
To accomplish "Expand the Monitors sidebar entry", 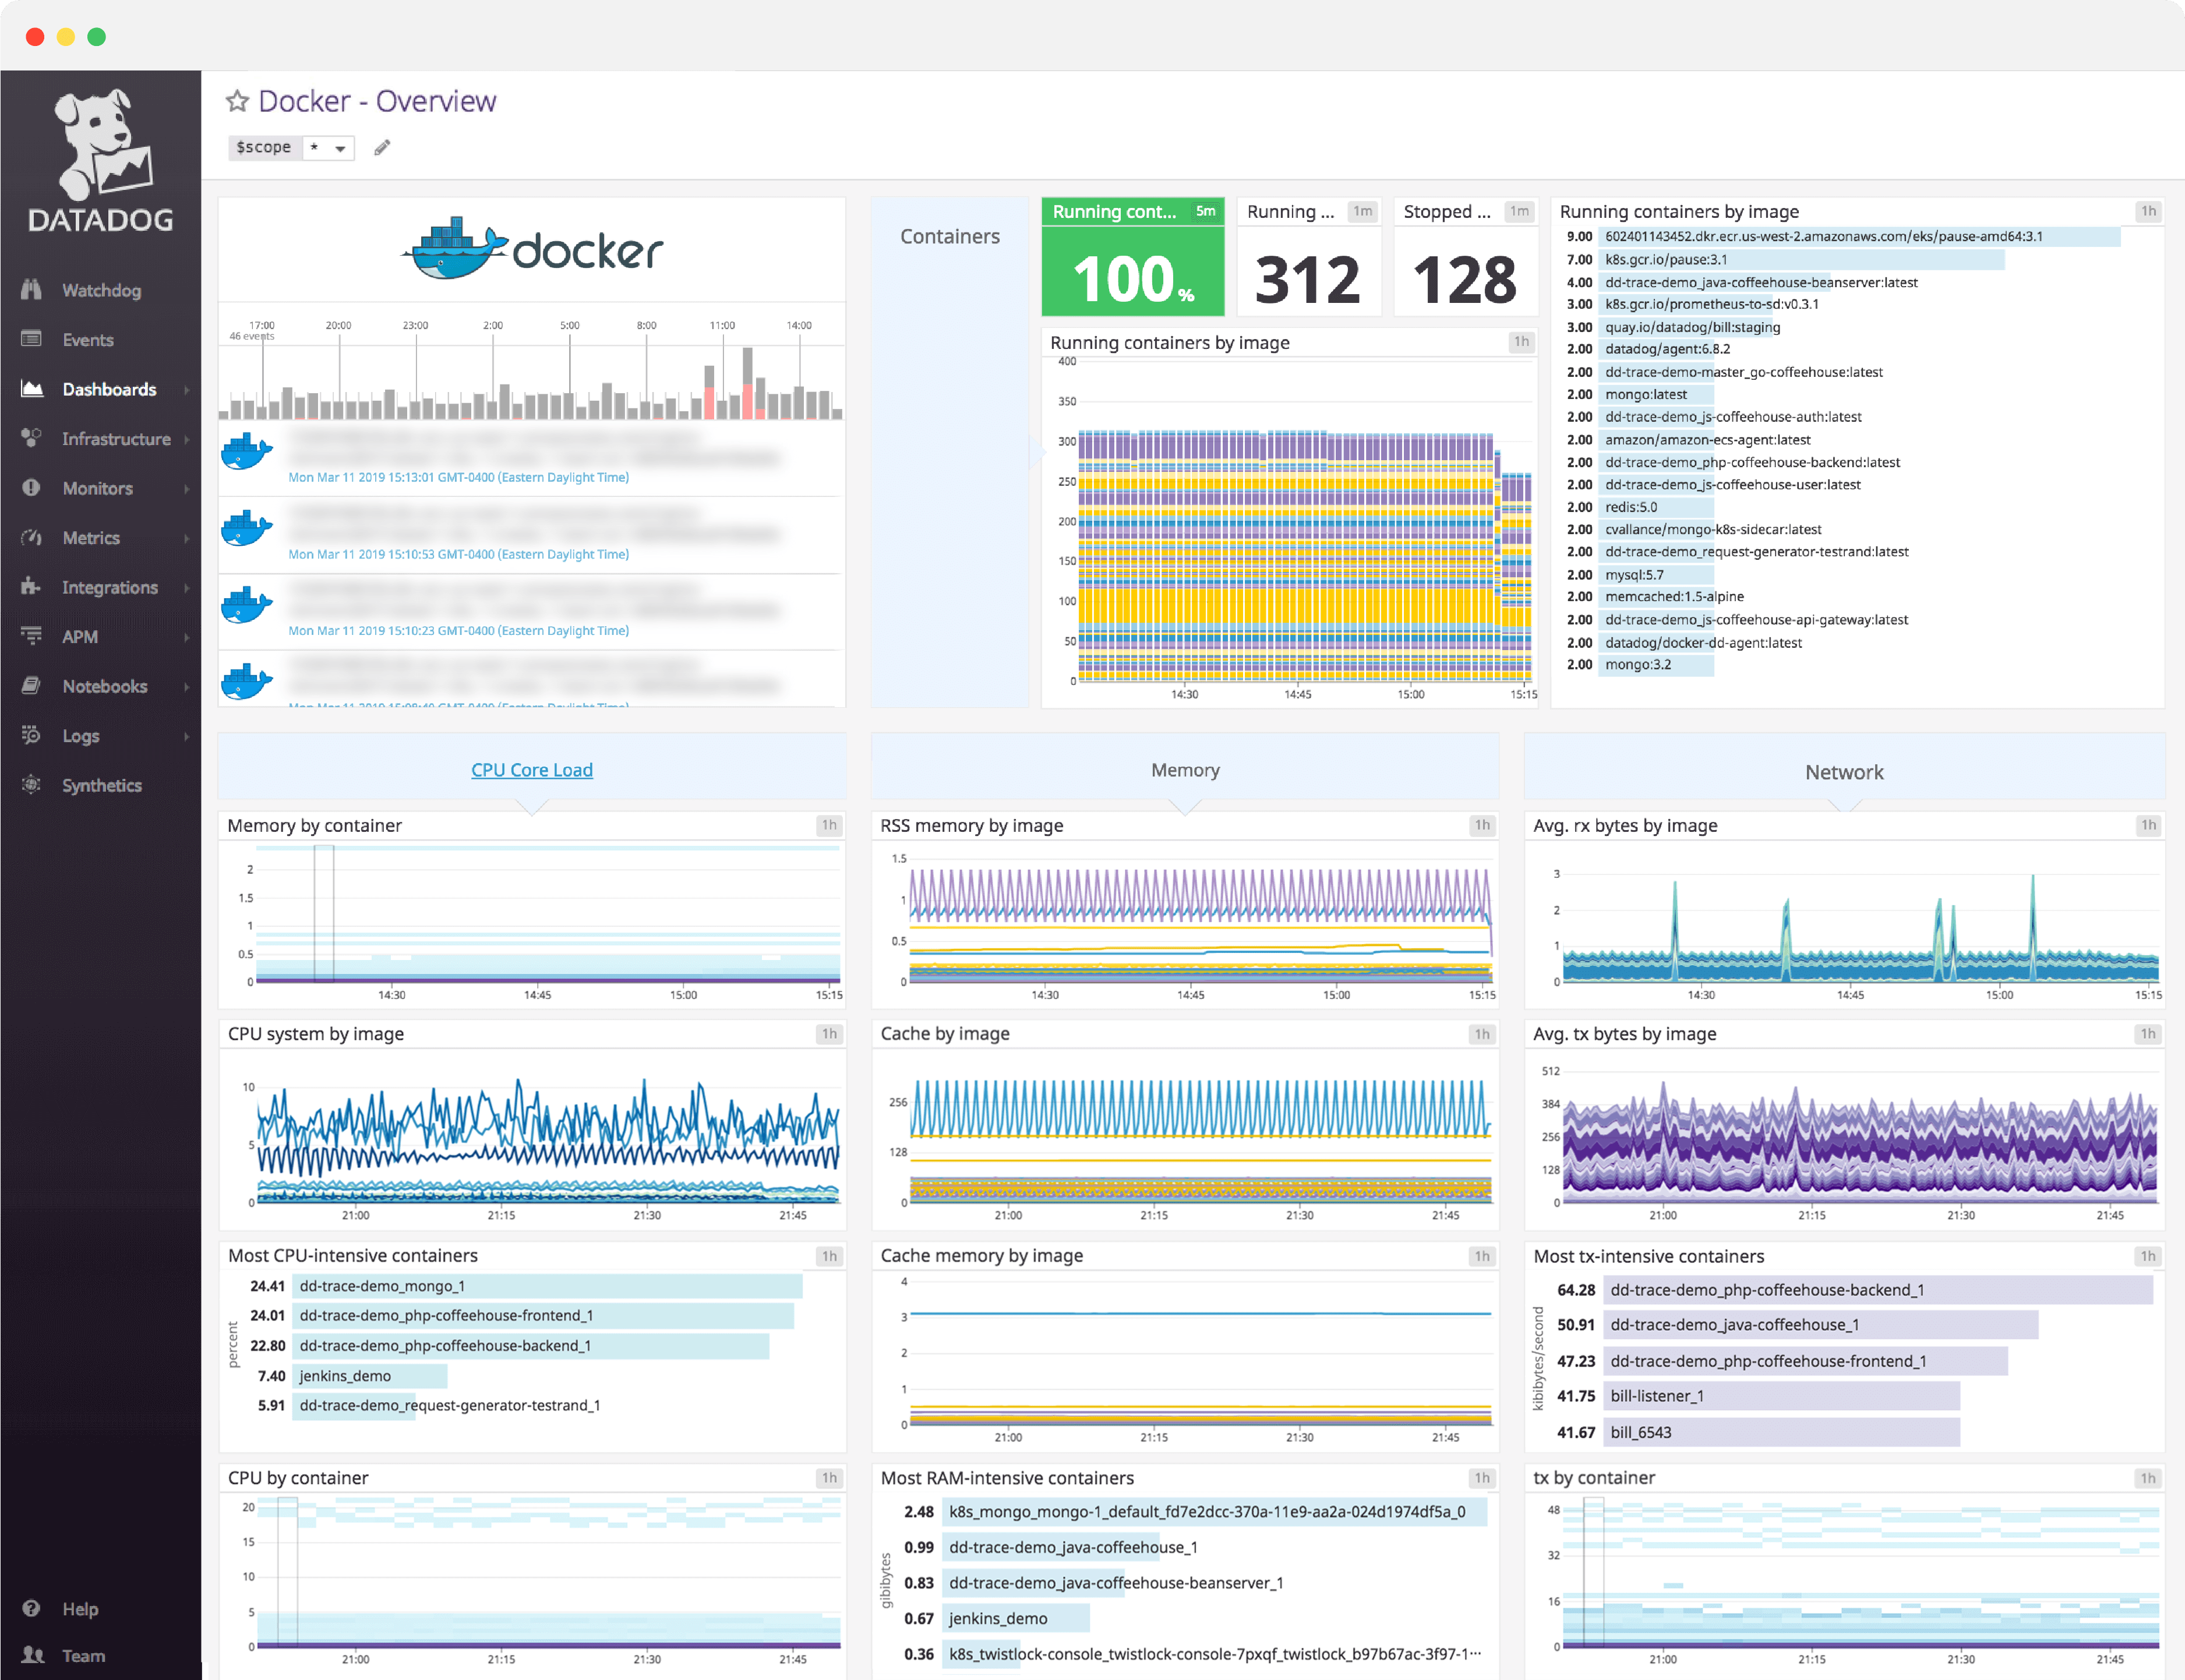I will click(96, 488).
